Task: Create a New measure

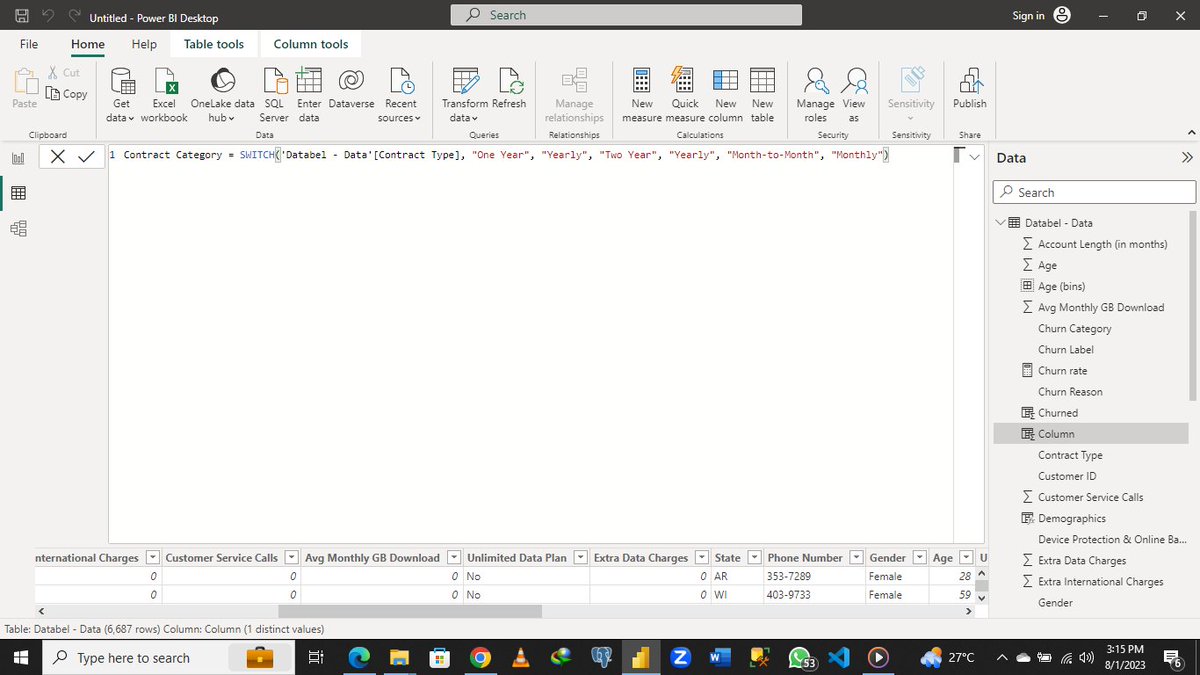Action: pyautogui.click(x=642, y=95)
